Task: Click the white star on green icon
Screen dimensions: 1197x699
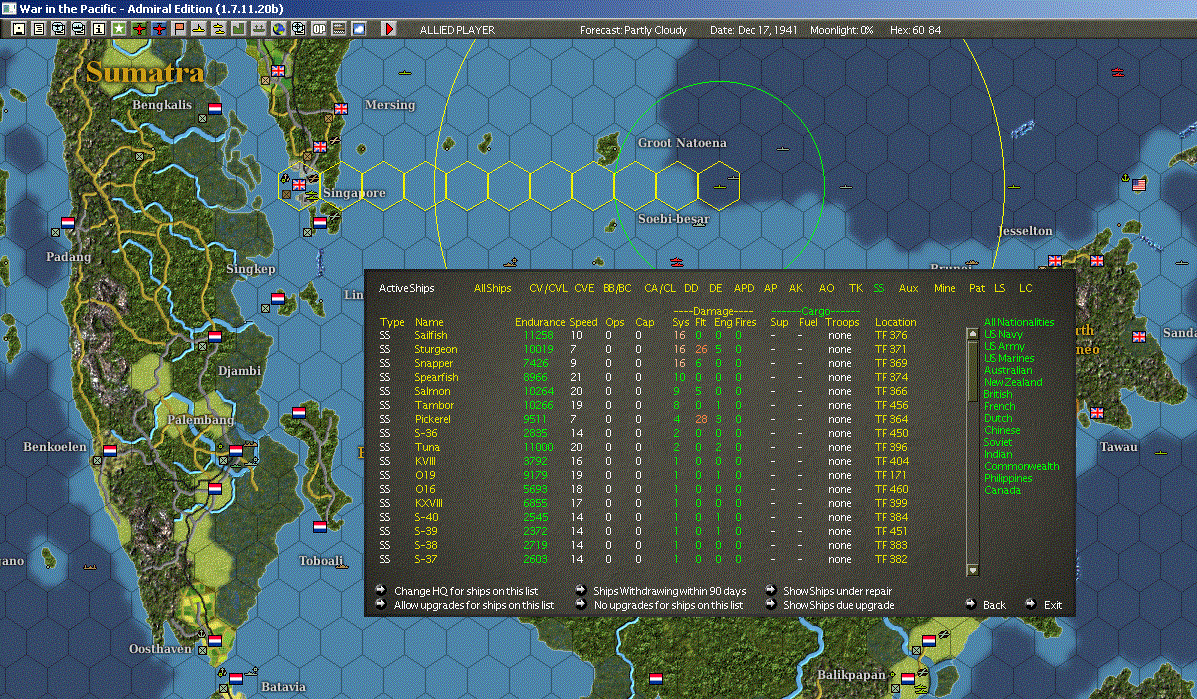Action: (118, 29)
